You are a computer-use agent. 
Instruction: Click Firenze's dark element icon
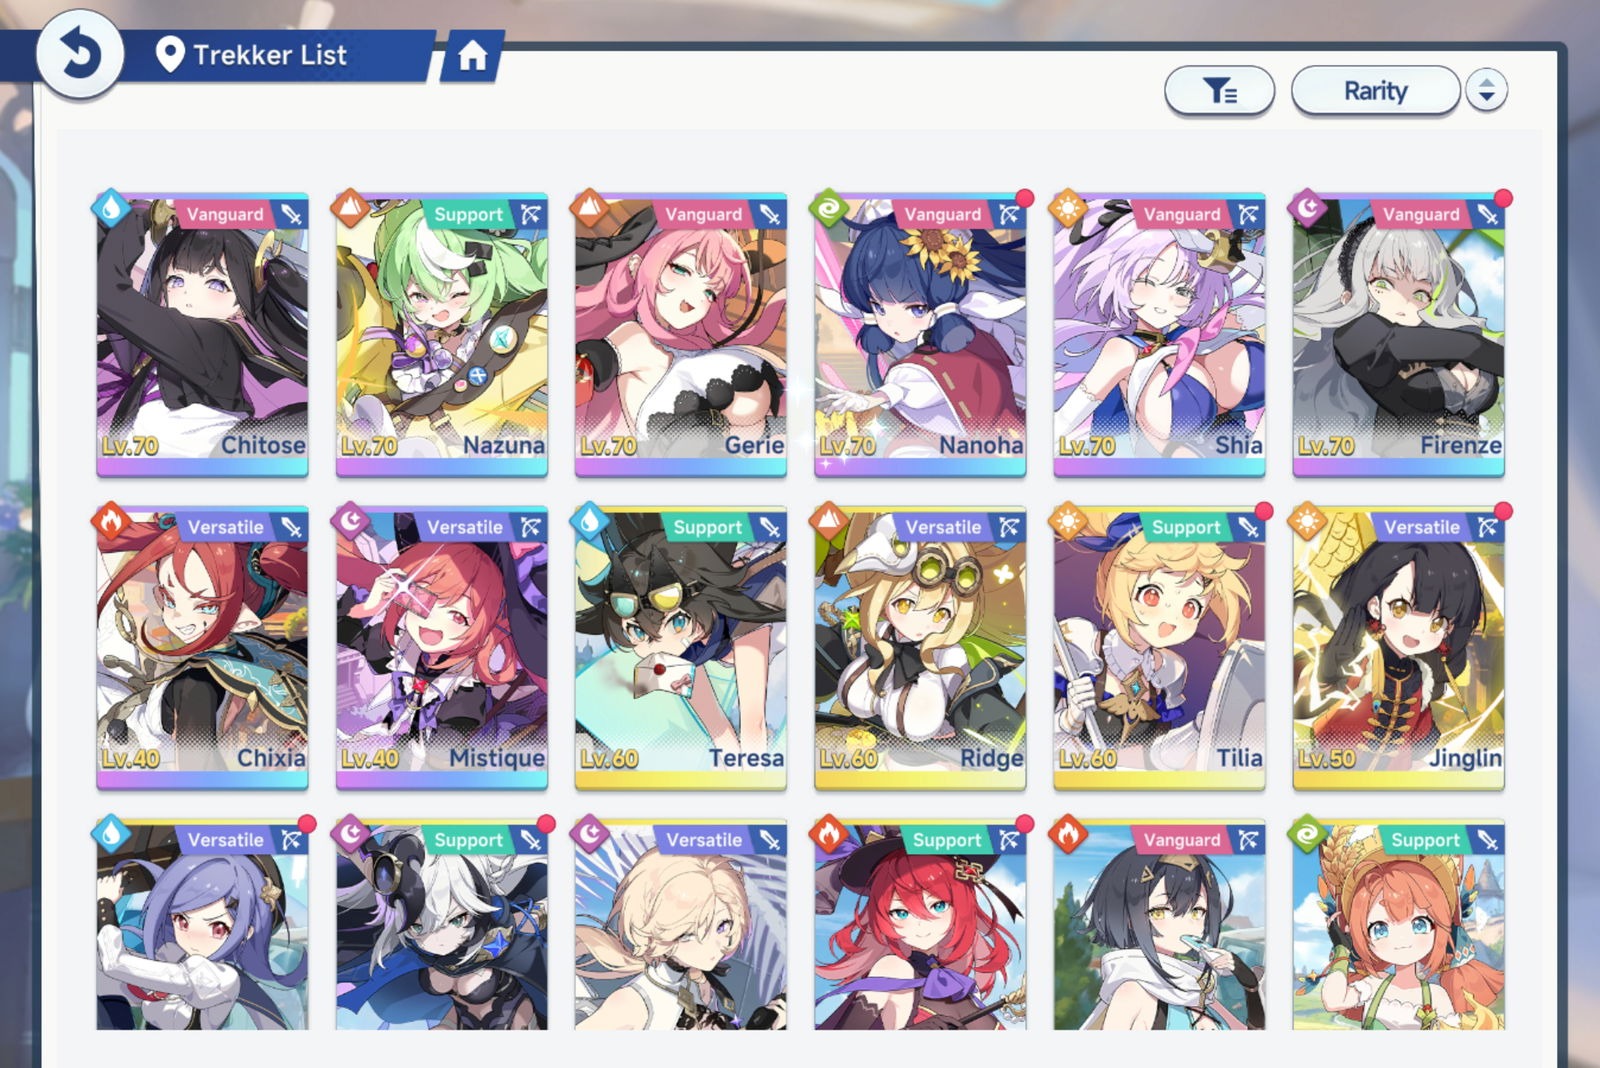click(1307, 209)
